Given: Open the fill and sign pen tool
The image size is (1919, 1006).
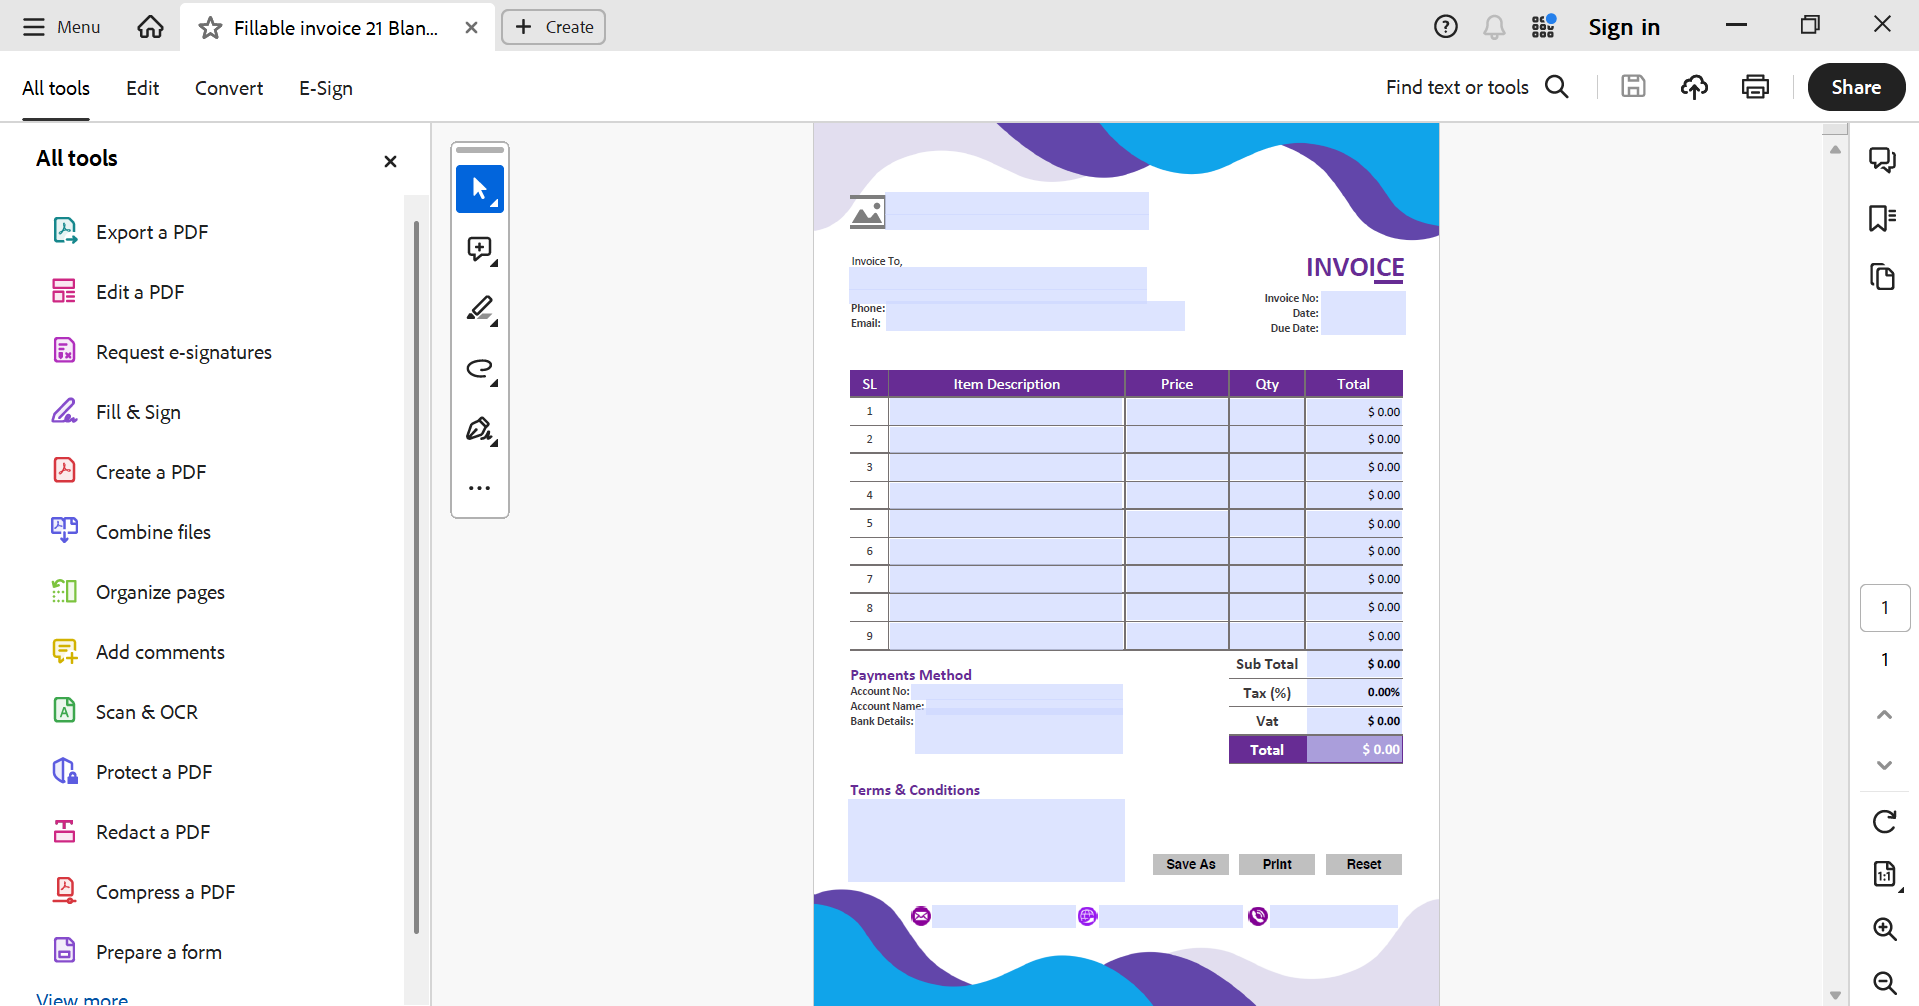Looking at the screenshot, I should tap(479, 429).
